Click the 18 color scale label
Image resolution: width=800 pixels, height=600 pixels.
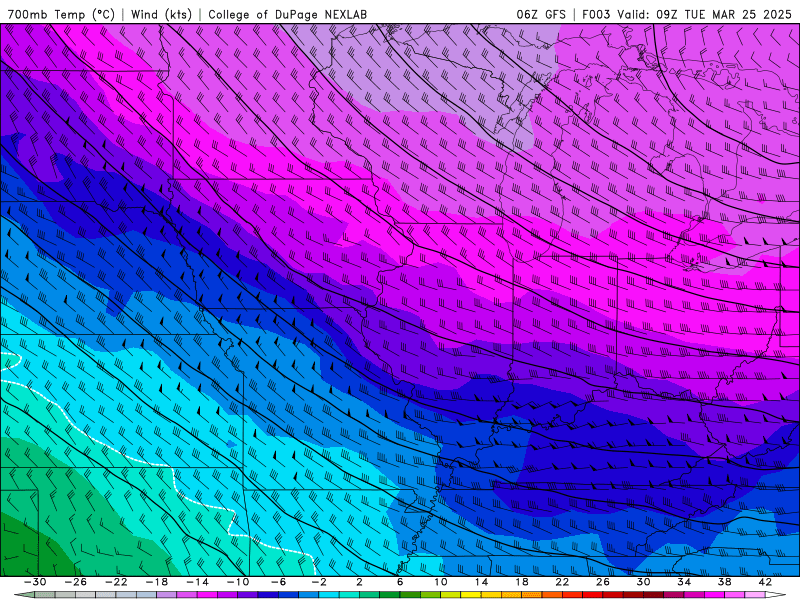click(521, 582)
